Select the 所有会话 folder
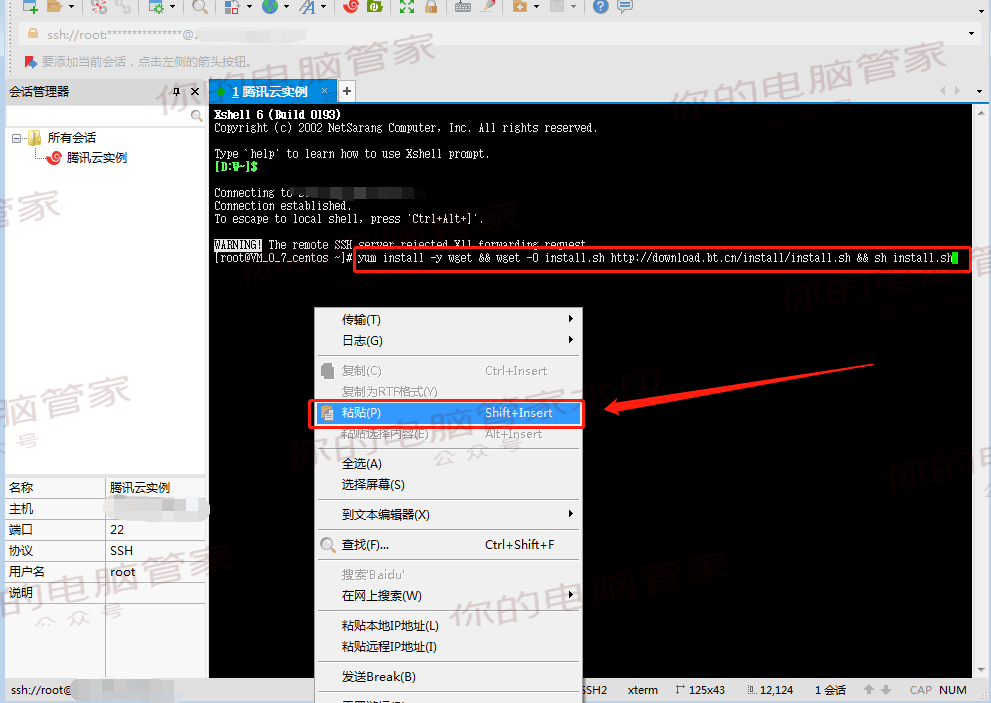The image size is (991, 703). [71, 138]
